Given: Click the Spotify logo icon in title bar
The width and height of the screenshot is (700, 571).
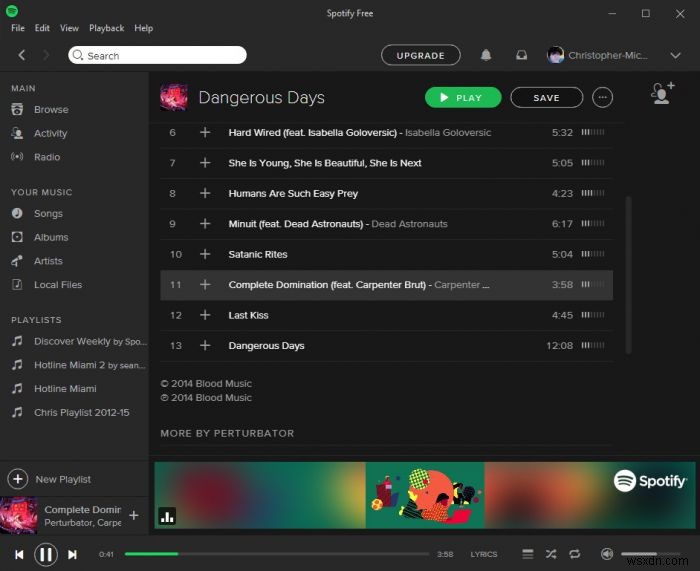Looking at the screenshot, I should point(12,11).
